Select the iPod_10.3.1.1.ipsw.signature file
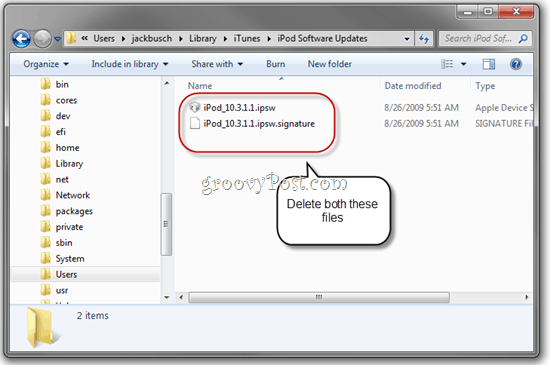Image resolution: width=550 pixels, height=365 pixels. [x=259, y=124]
